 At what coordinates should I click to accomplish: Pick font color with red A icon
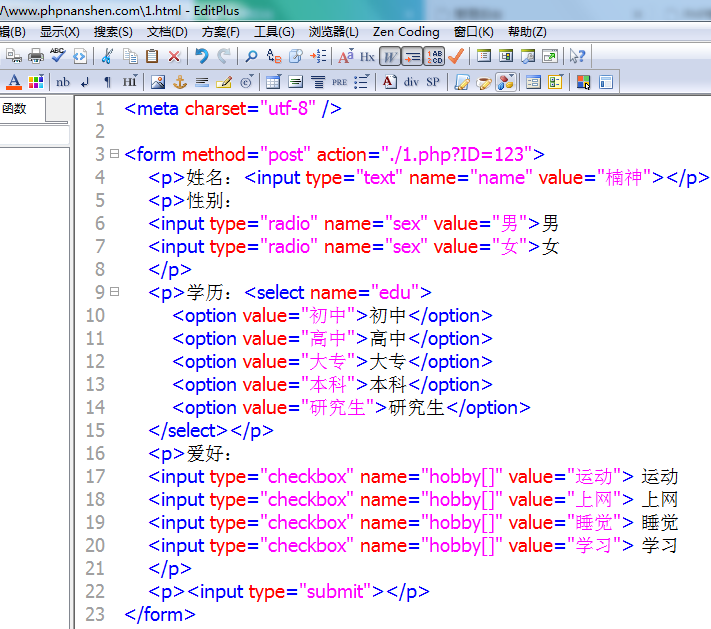(x=14, y=82)
